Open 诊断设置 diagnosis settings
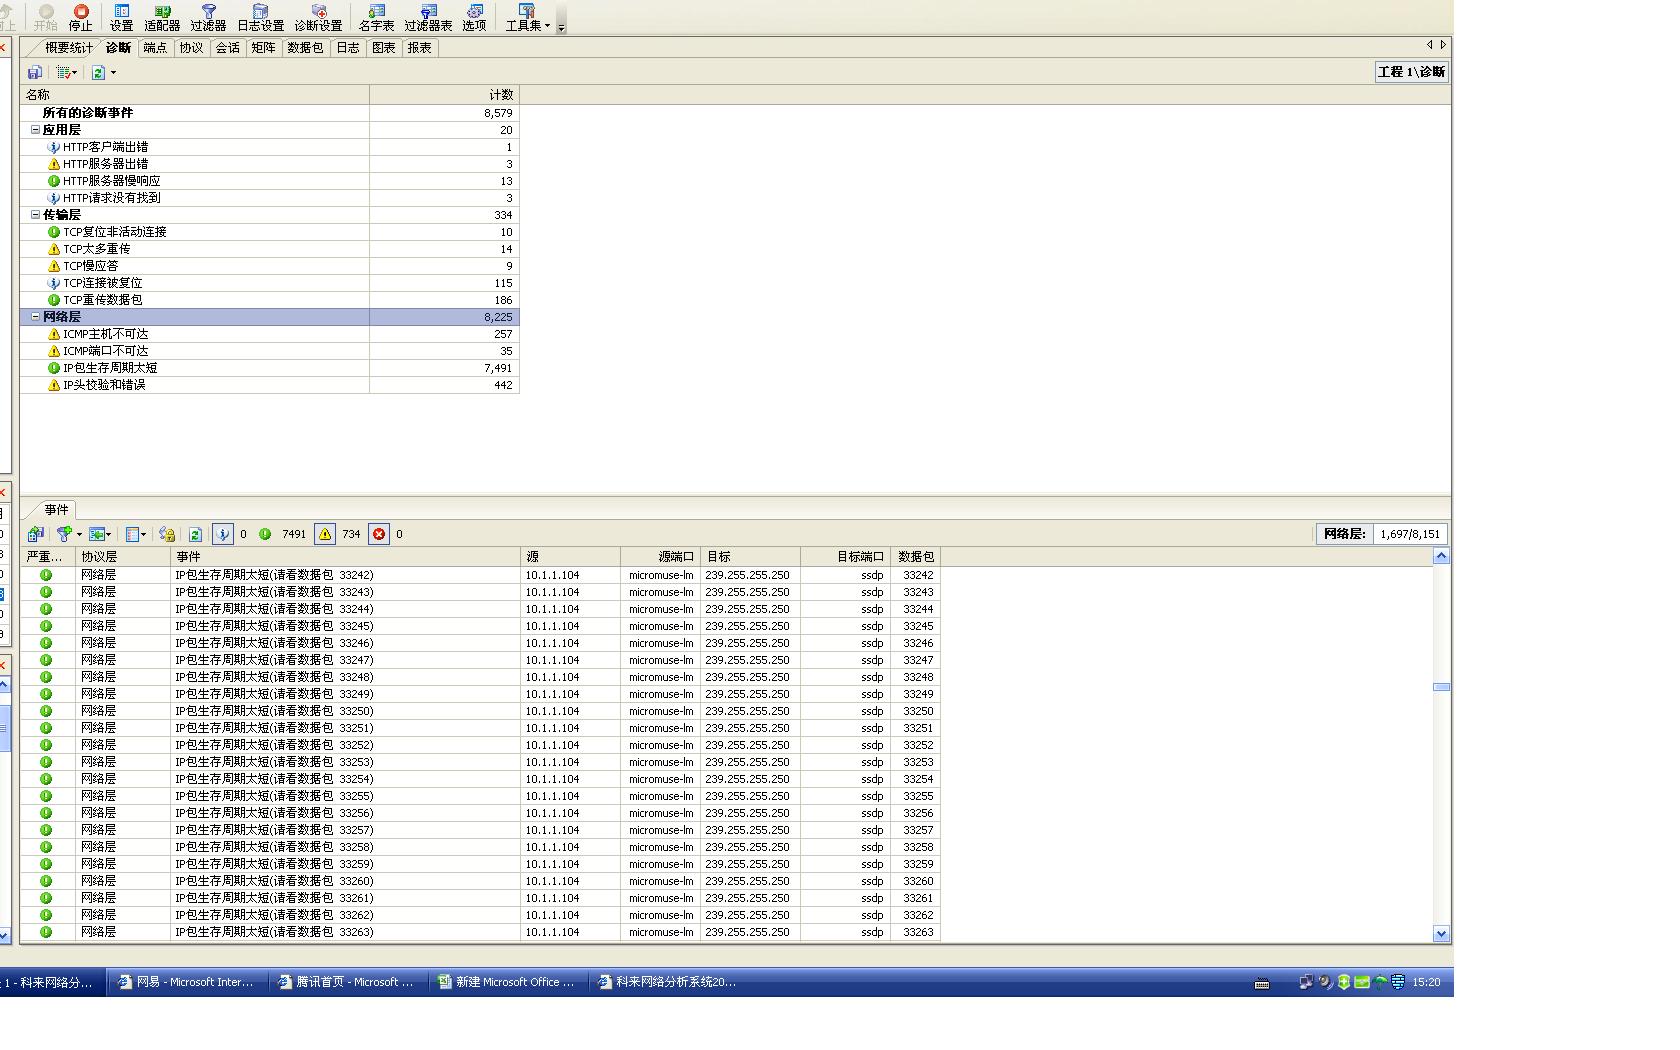1680x1050 pixels. coord(318,17)
